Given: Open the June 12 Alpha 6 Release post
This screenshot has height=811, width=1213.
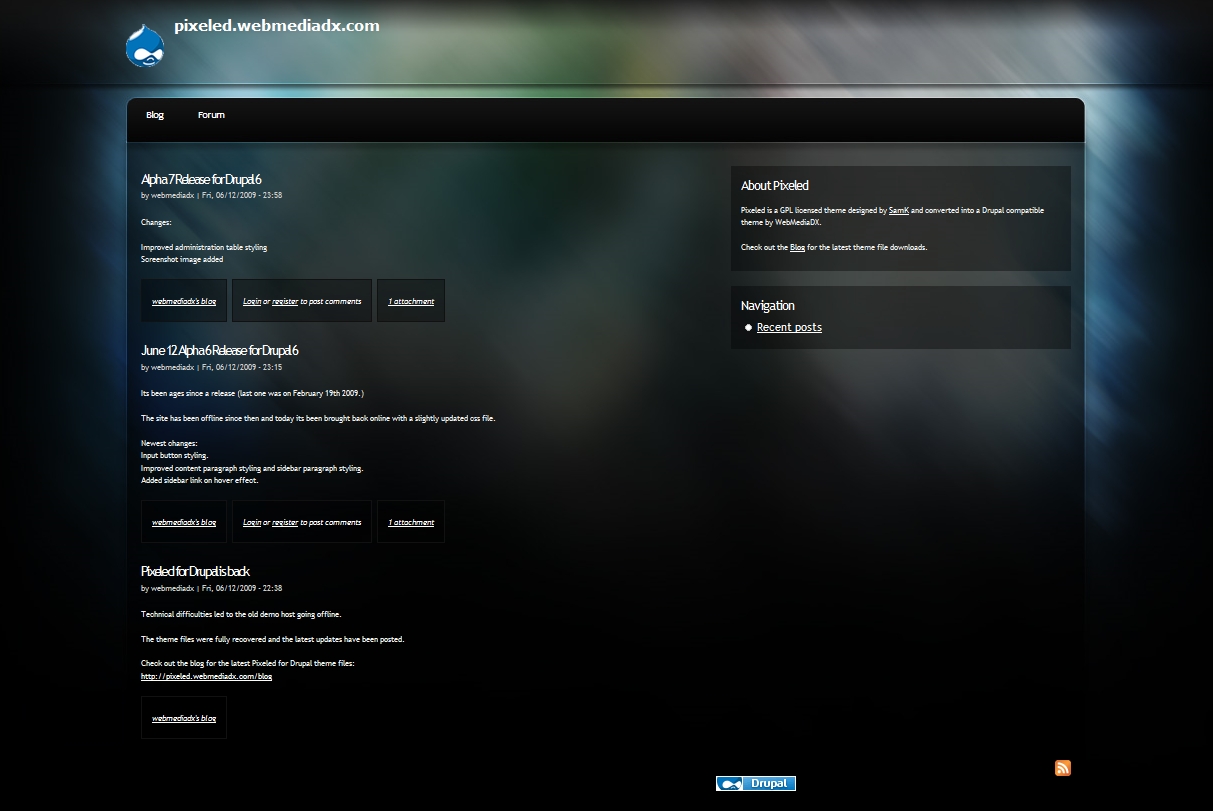Looking at the screenshot, I should 219,351.
